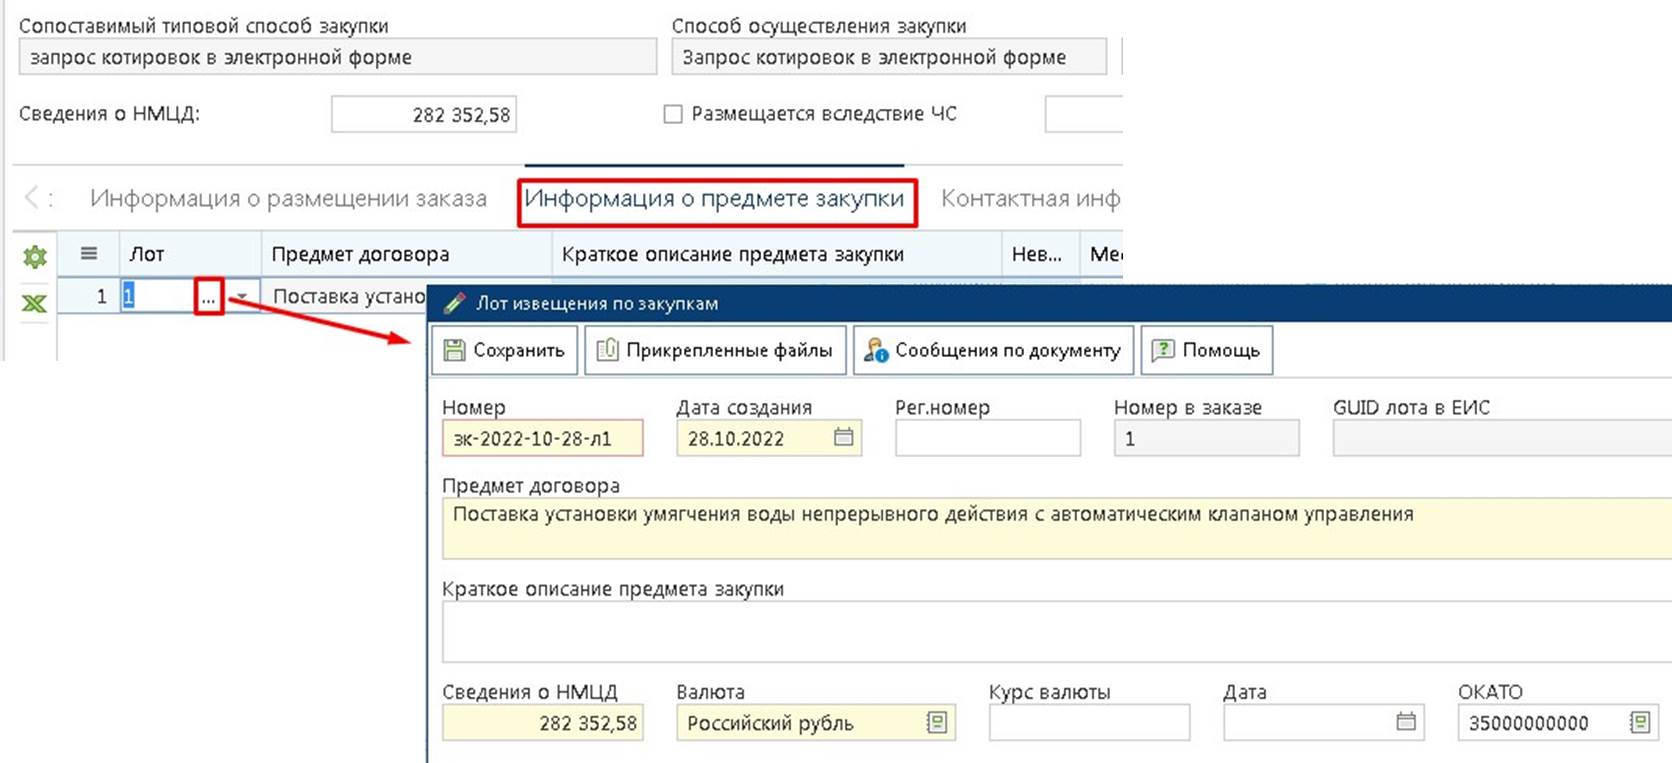1672x763 pixels.
Task: Open Сообщения по документу button
Action: (x=993, y=350)
